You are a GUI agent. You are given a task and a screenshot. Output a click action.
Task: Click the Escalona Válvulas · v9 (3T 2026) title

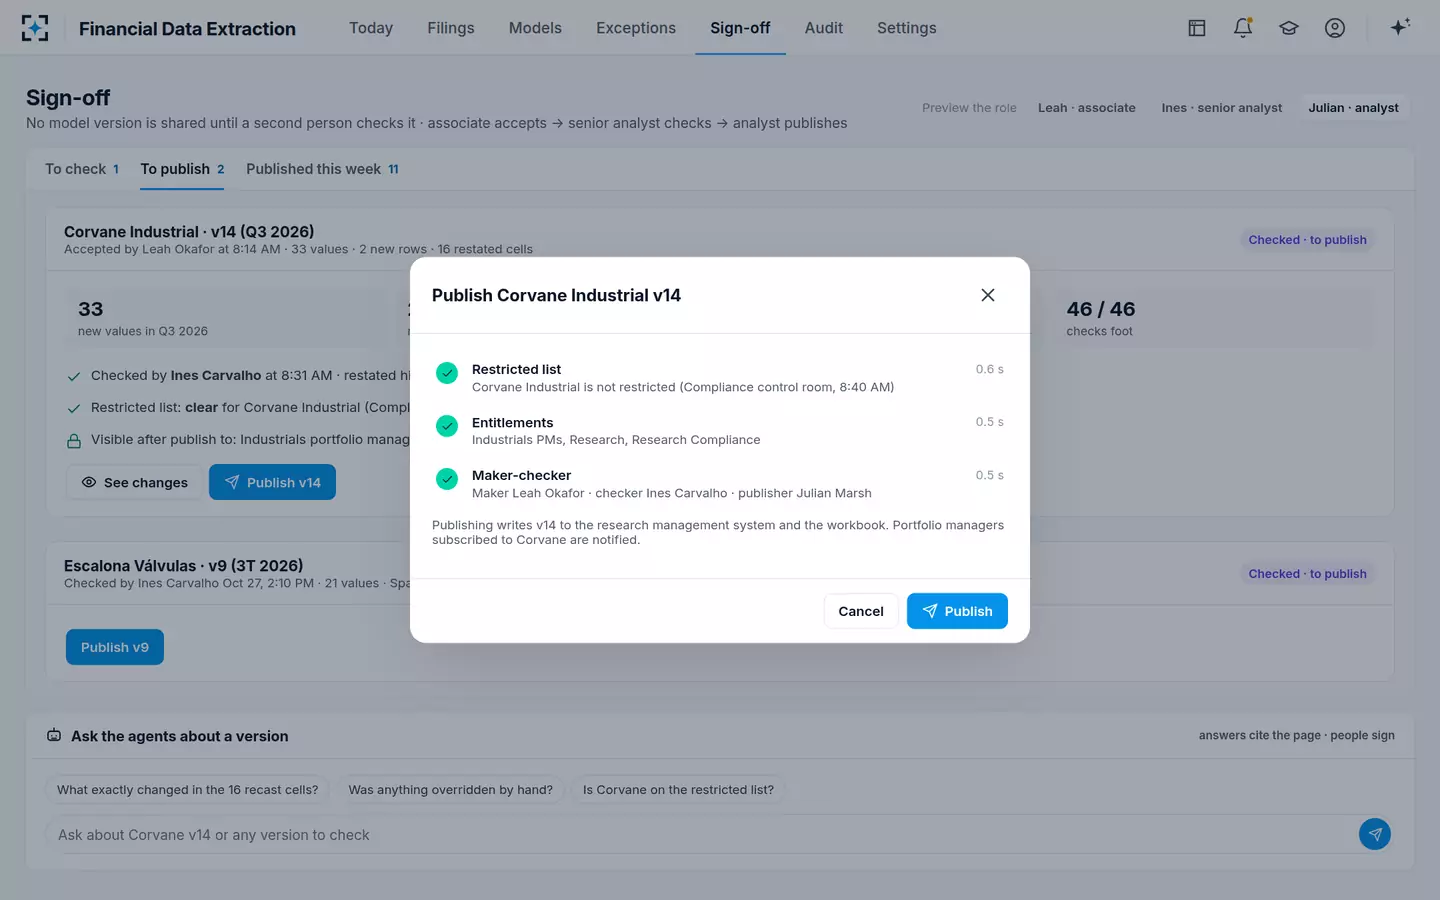pyautogui.click(x=184, y=566)
